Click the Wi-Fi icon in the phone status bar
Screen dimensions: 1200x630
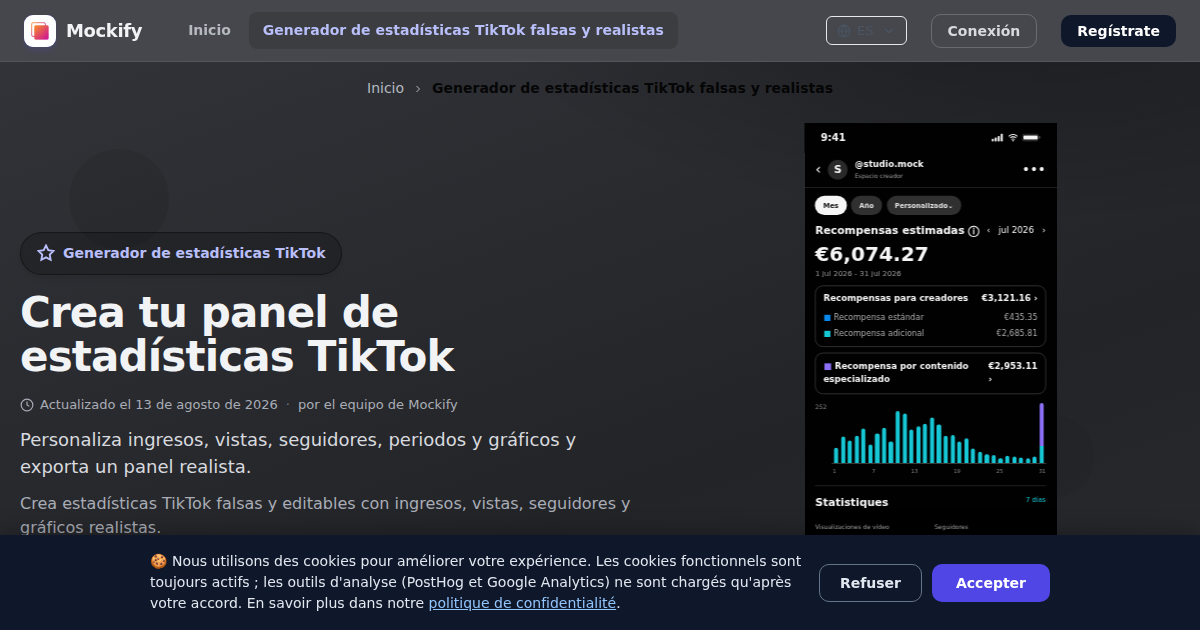[1013, 137]
